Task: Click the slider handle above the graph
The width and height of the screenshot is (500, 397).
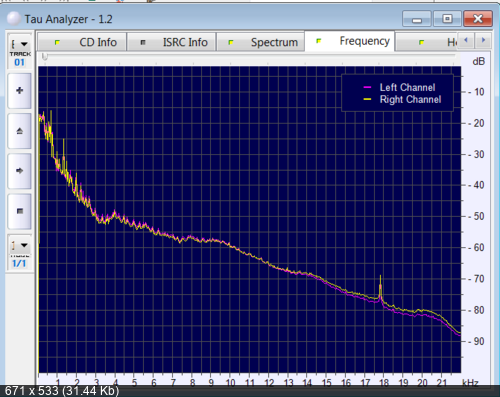Action: click(x=45, y=57)
